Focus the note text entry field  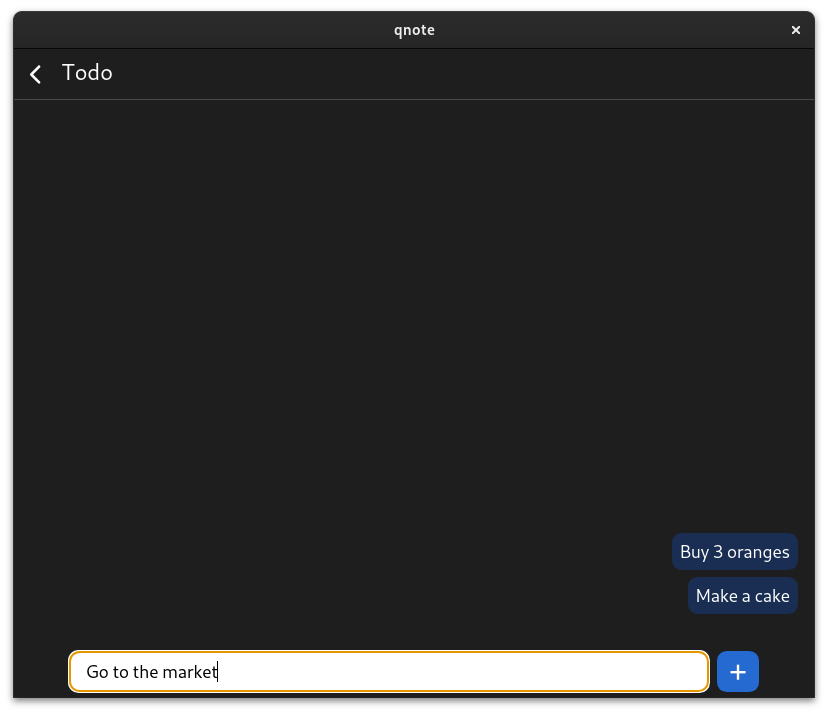pyautogui.click(x=389, y=672)
